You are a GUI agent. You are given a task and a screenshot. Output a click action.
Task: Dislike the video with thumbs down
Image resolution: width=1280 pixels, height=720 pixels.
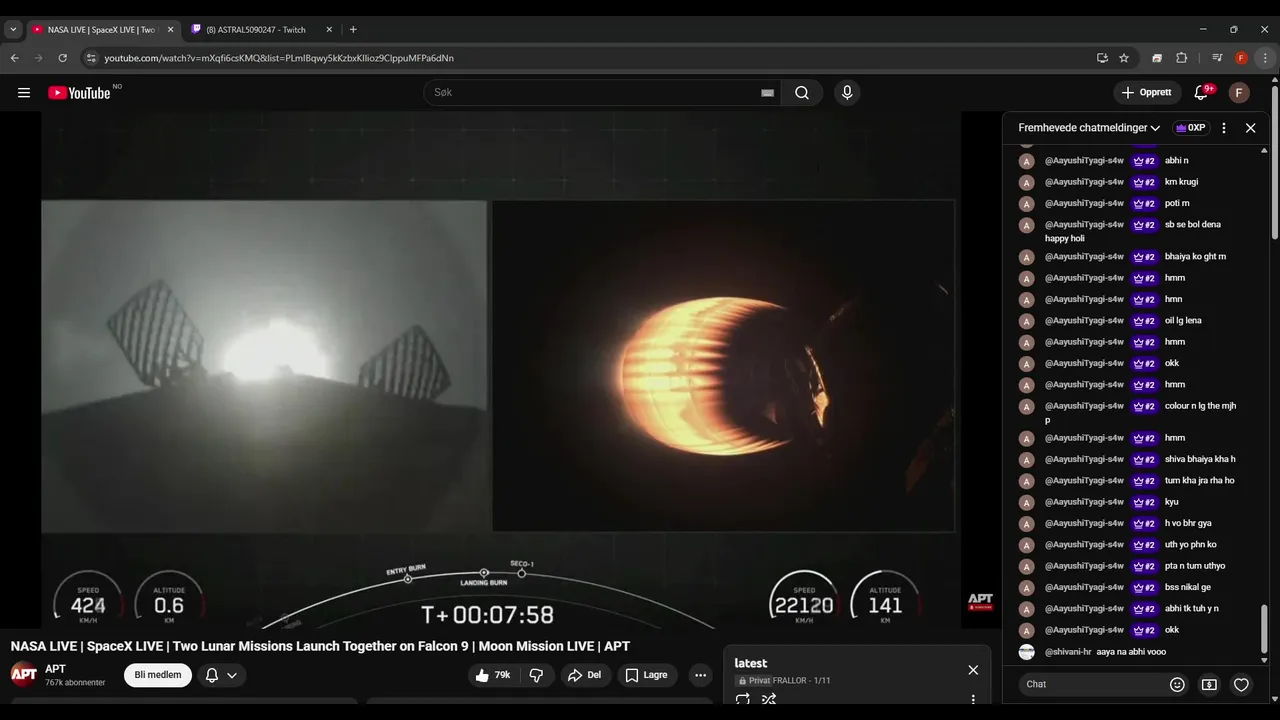tap(536, 675)
